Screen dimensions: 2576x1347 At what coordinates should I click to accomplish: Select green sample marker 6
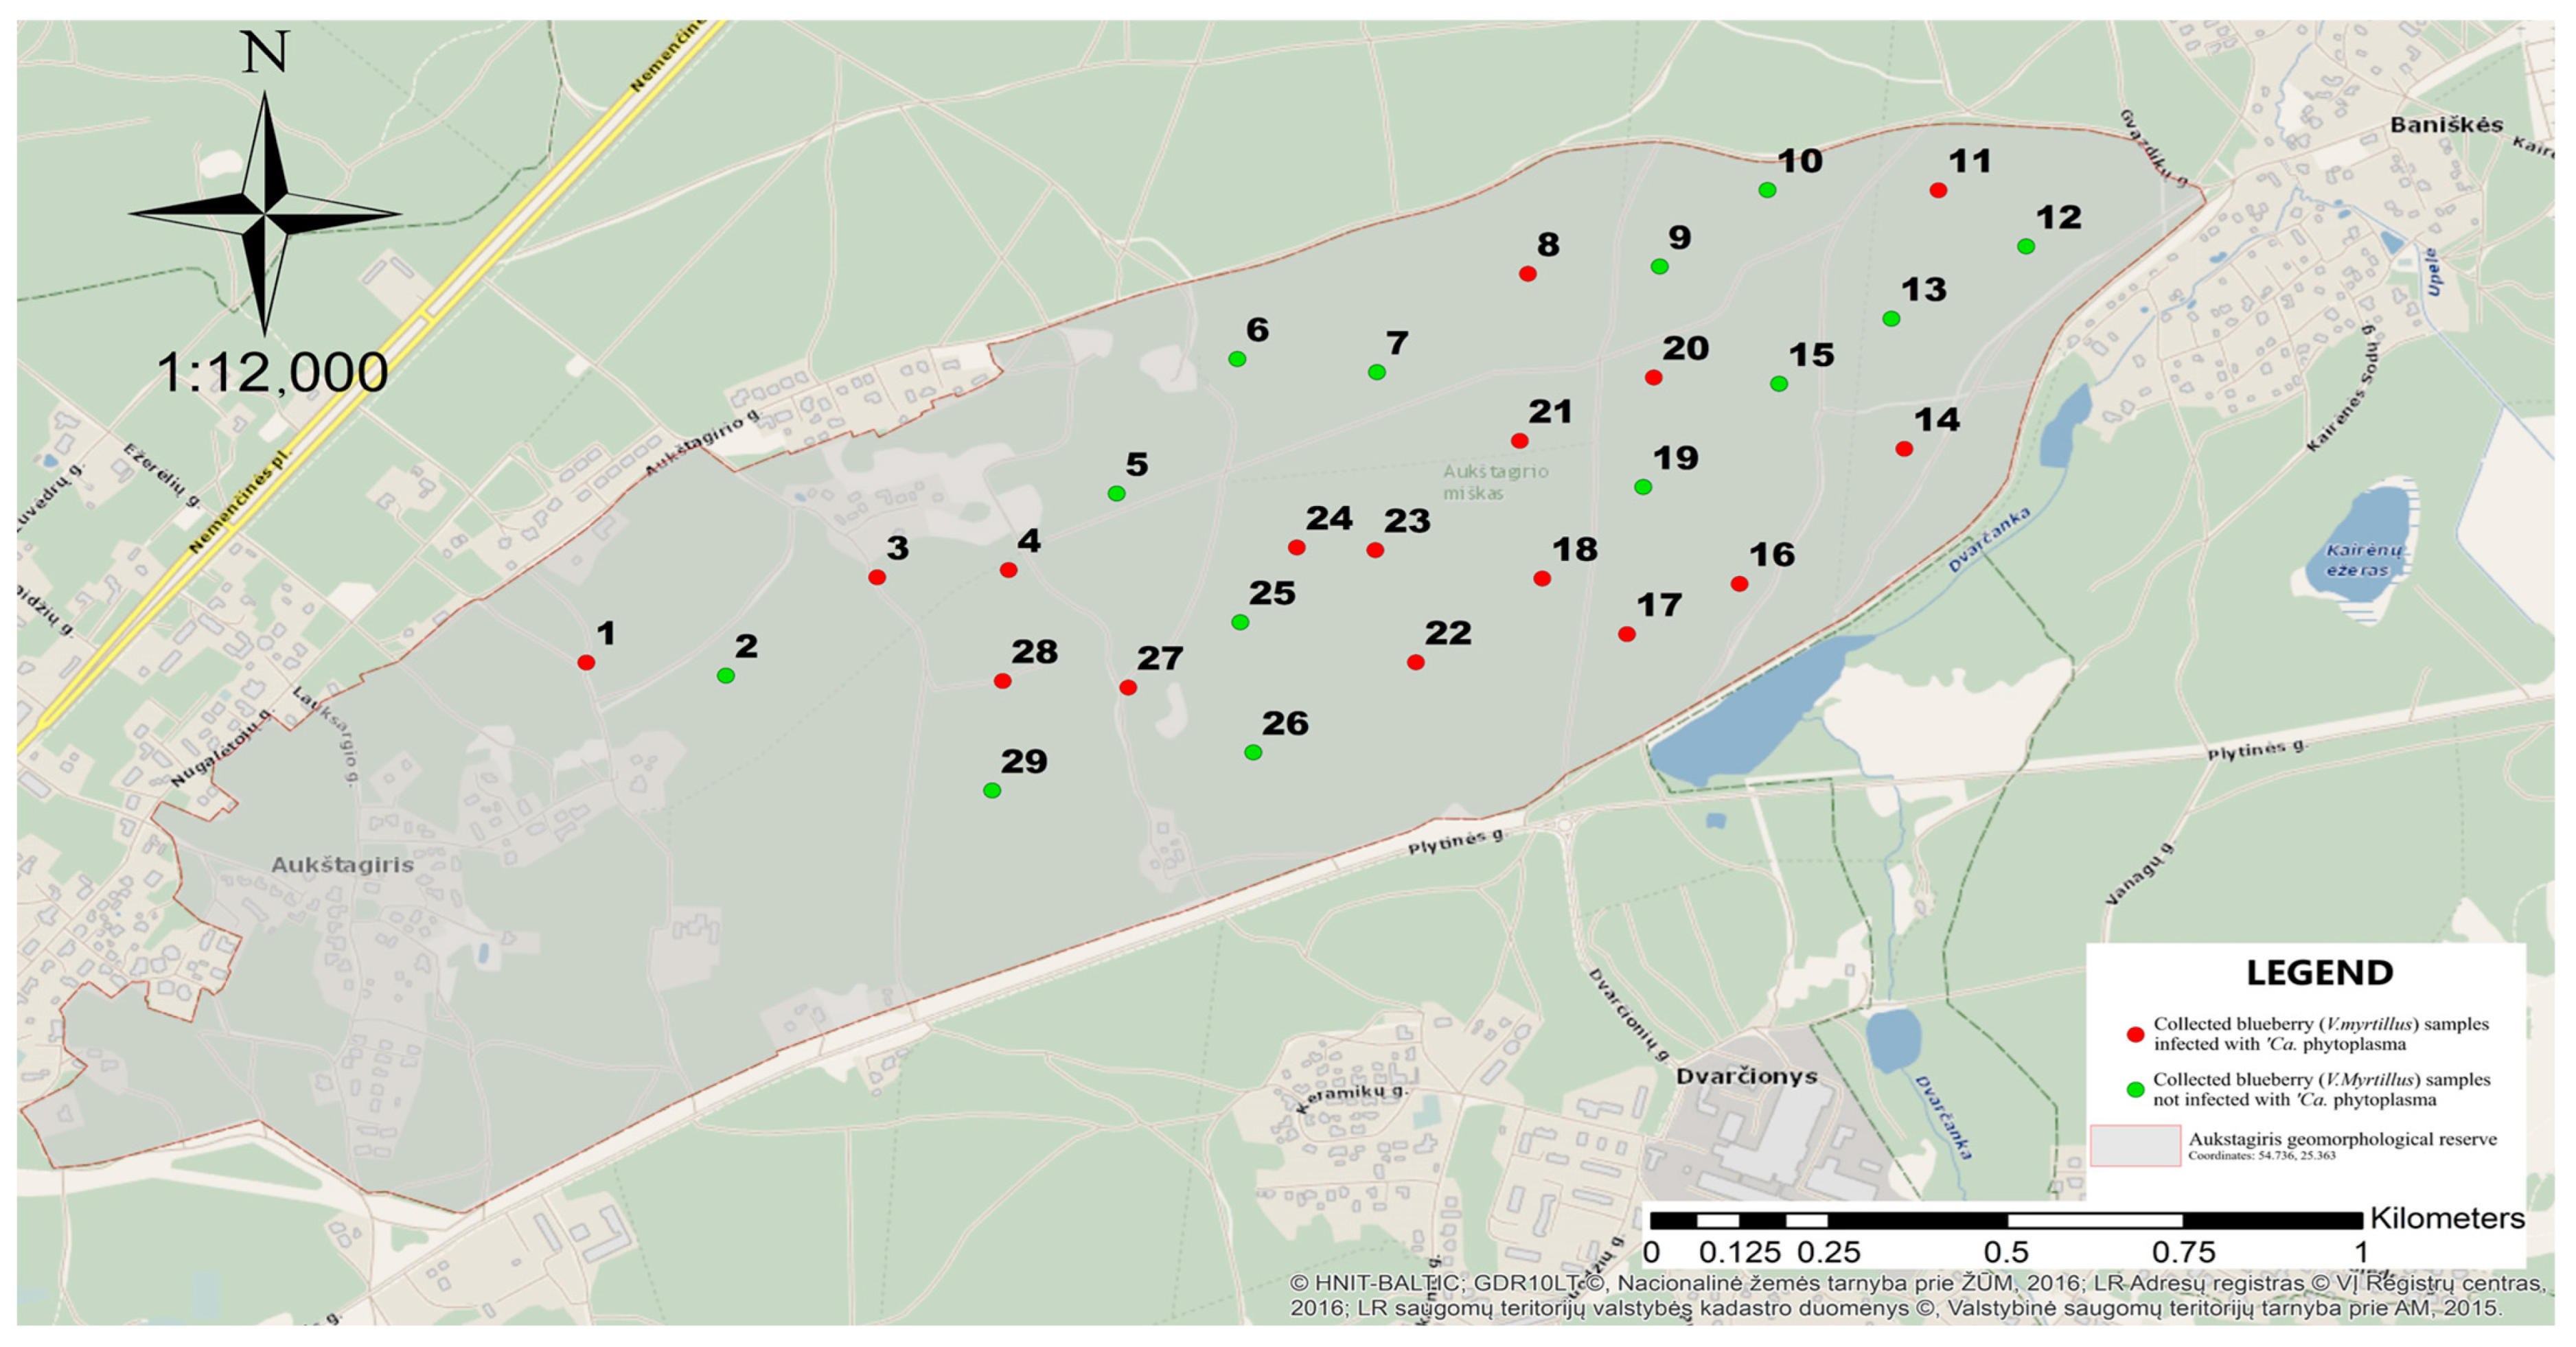(x=1237, y=359)
